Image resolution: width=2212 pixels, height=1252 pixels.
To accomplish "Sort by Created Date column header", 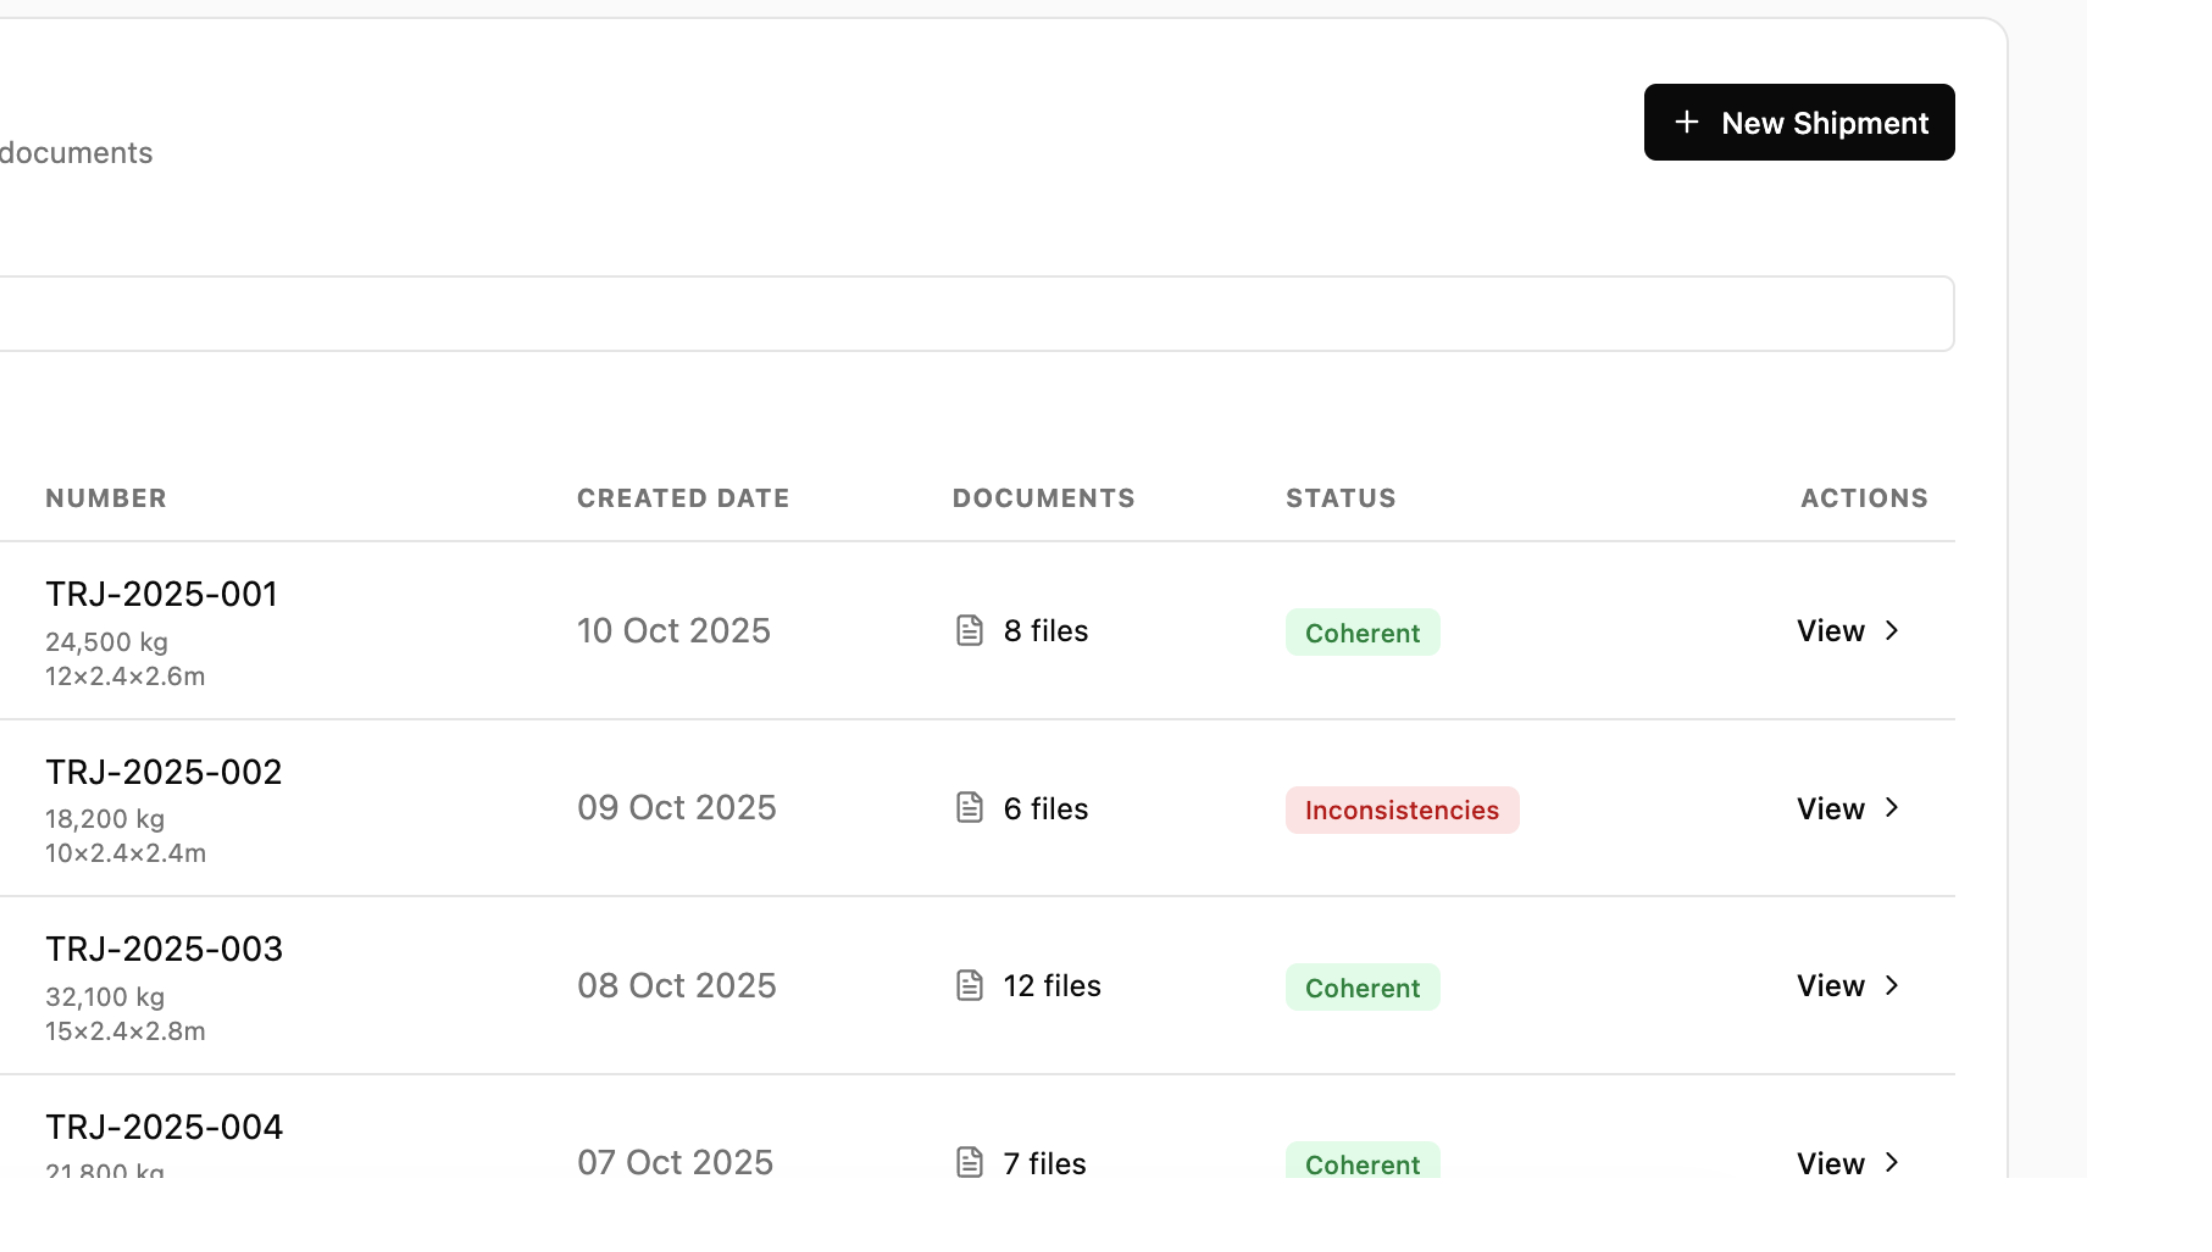I will (x=683, y=498).
